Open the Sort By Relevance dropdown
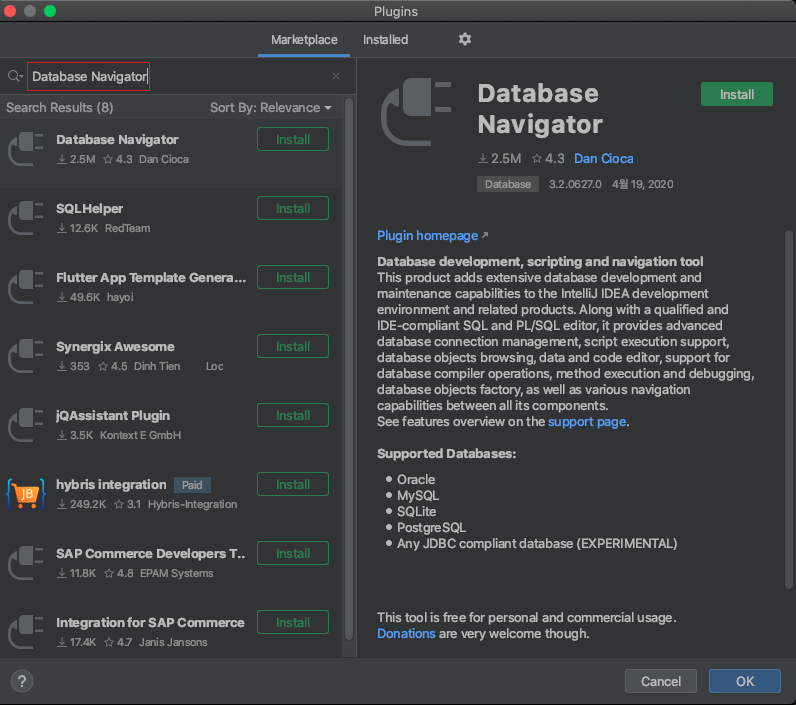The height and width of the screenshot is (705, 796). (x=271, y=108)
